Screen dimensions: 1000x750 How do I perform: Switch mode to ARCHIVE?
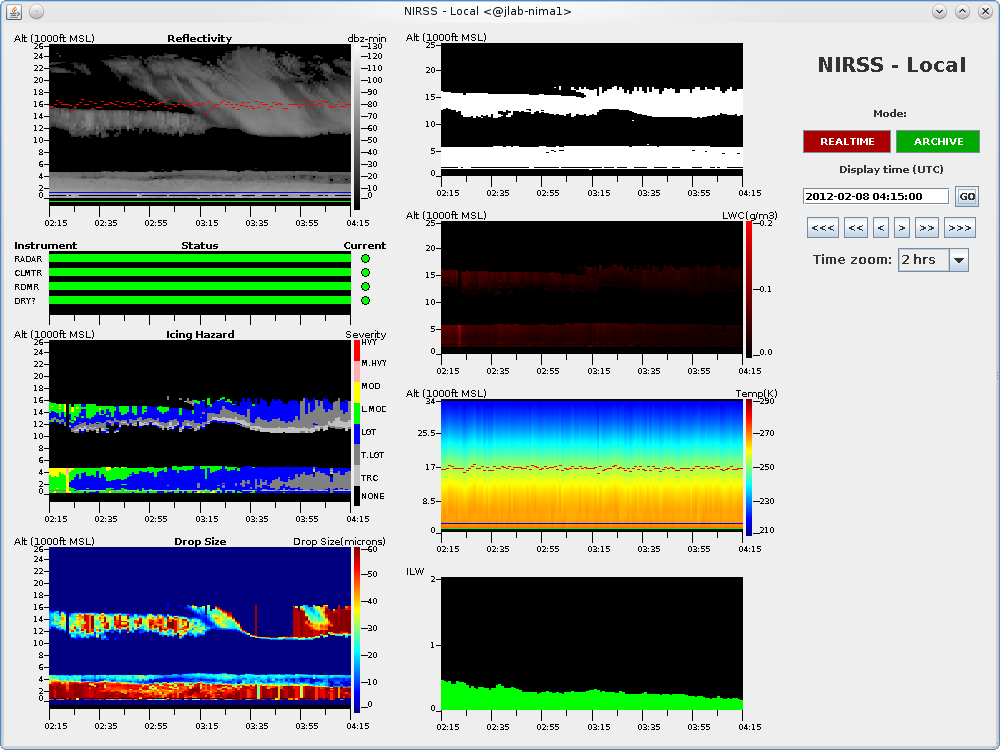[x=938, y=141]
